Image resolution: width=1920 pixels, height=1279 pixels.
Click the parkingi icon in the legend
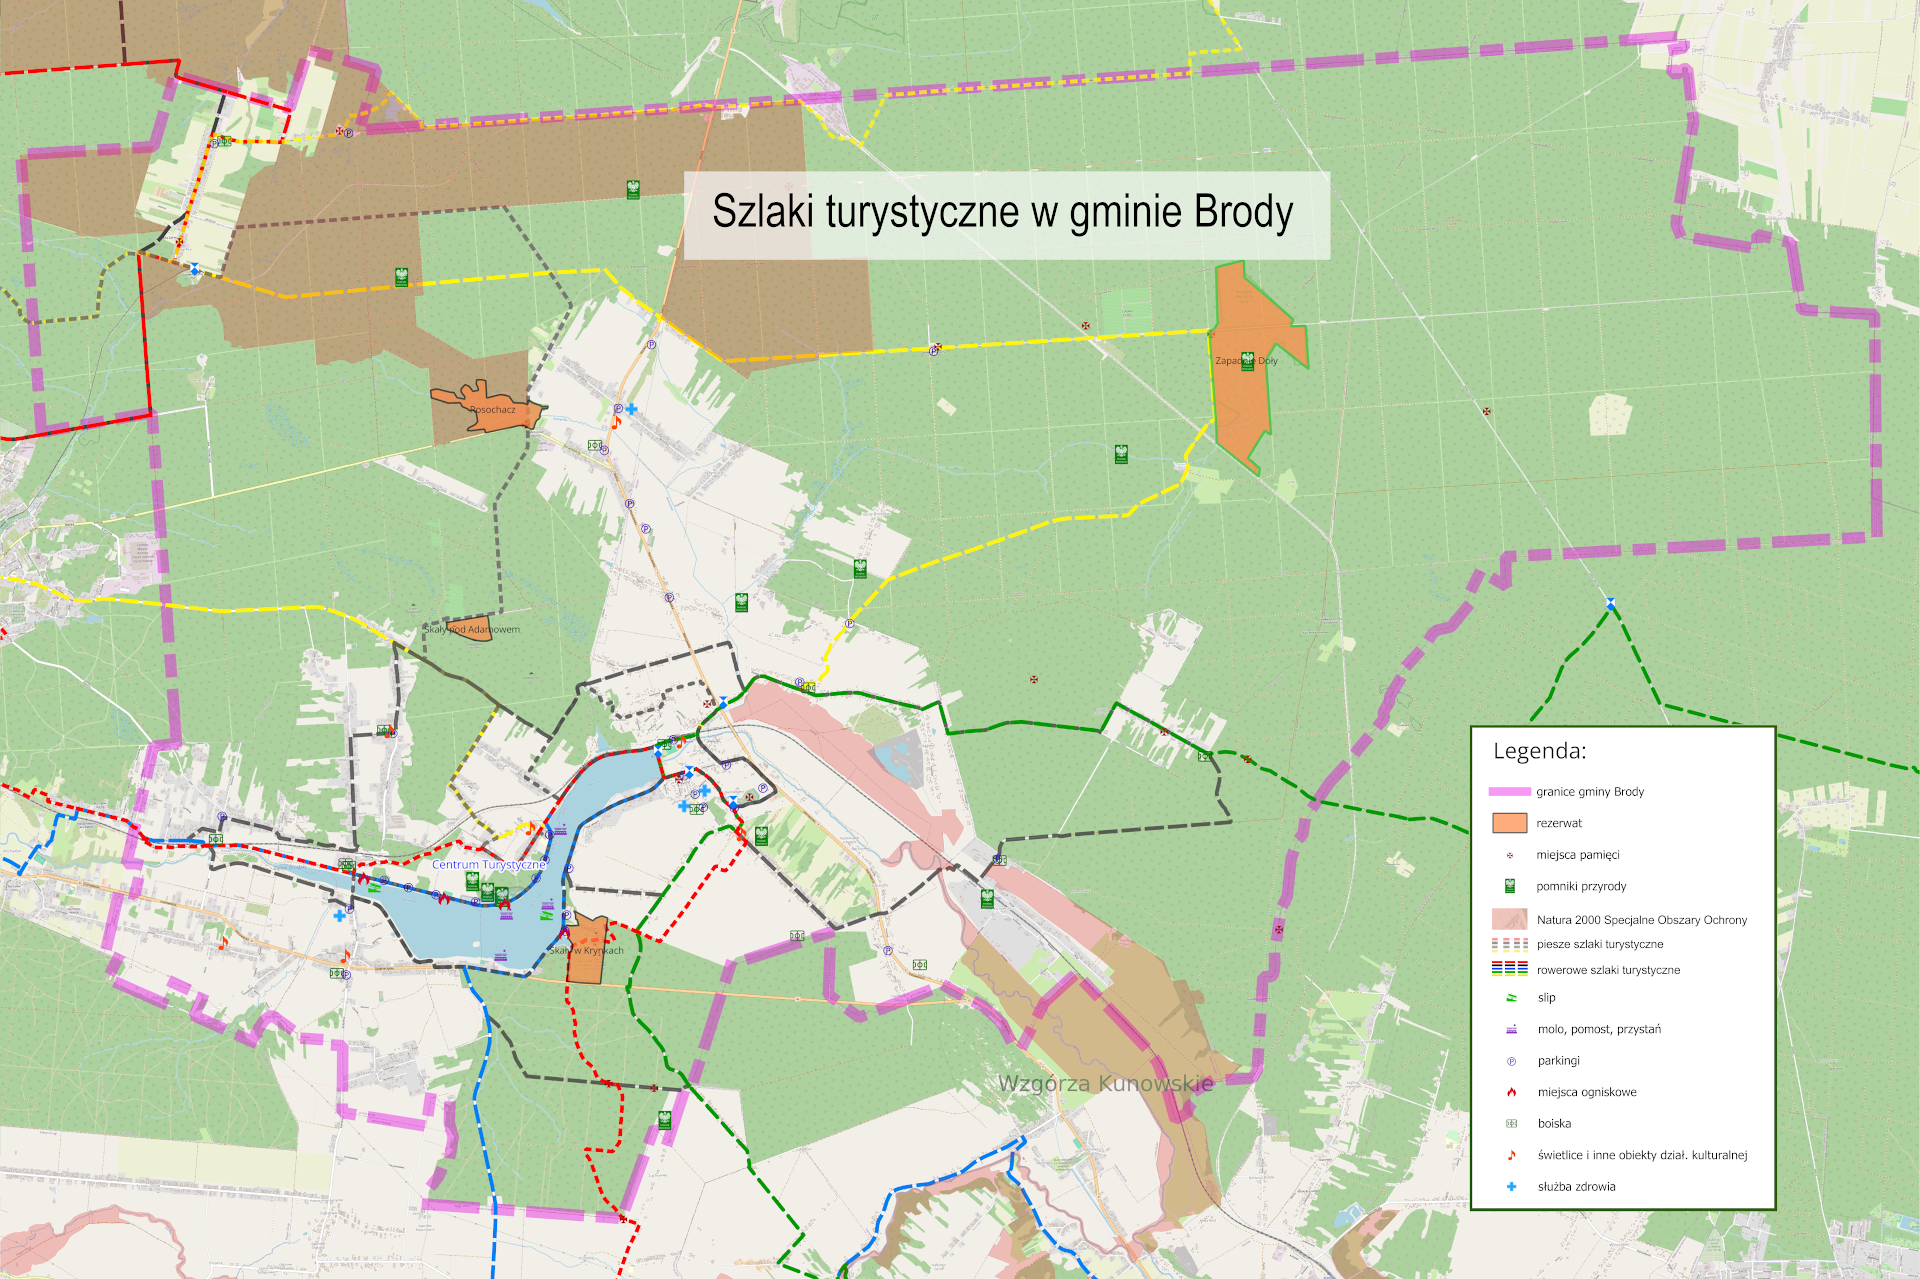click(1511, 1061)
